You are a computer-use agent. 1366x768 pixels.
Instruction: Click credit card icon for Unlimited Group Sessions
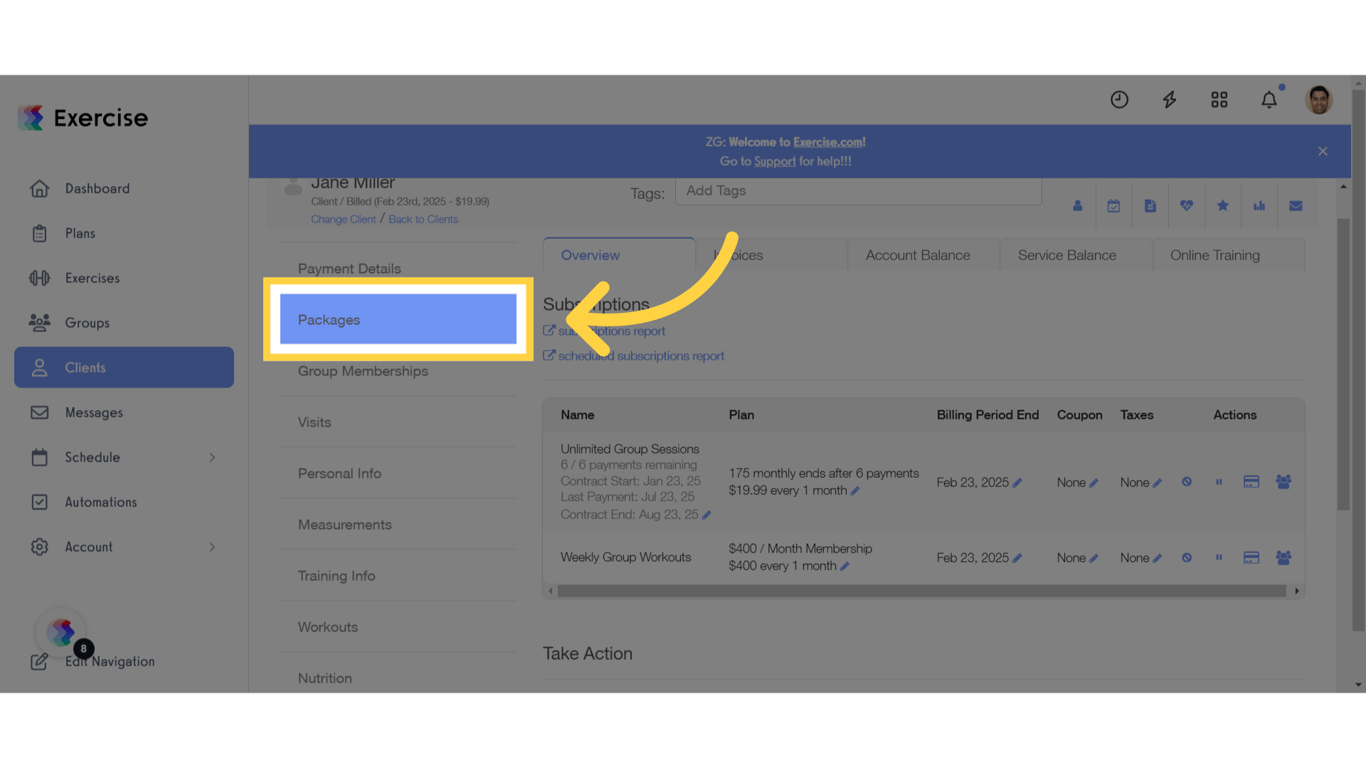[1251, 482]
